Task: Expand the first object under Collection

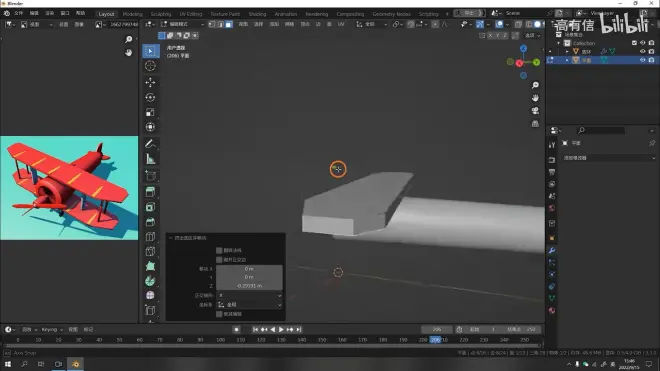Action: coord(567,52)
